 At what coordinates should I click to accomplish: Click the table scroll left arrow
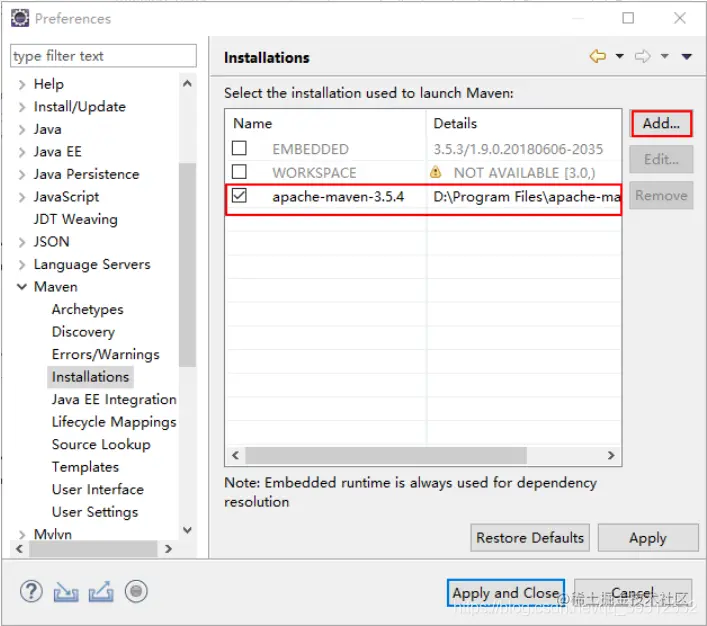pos(235,456)
